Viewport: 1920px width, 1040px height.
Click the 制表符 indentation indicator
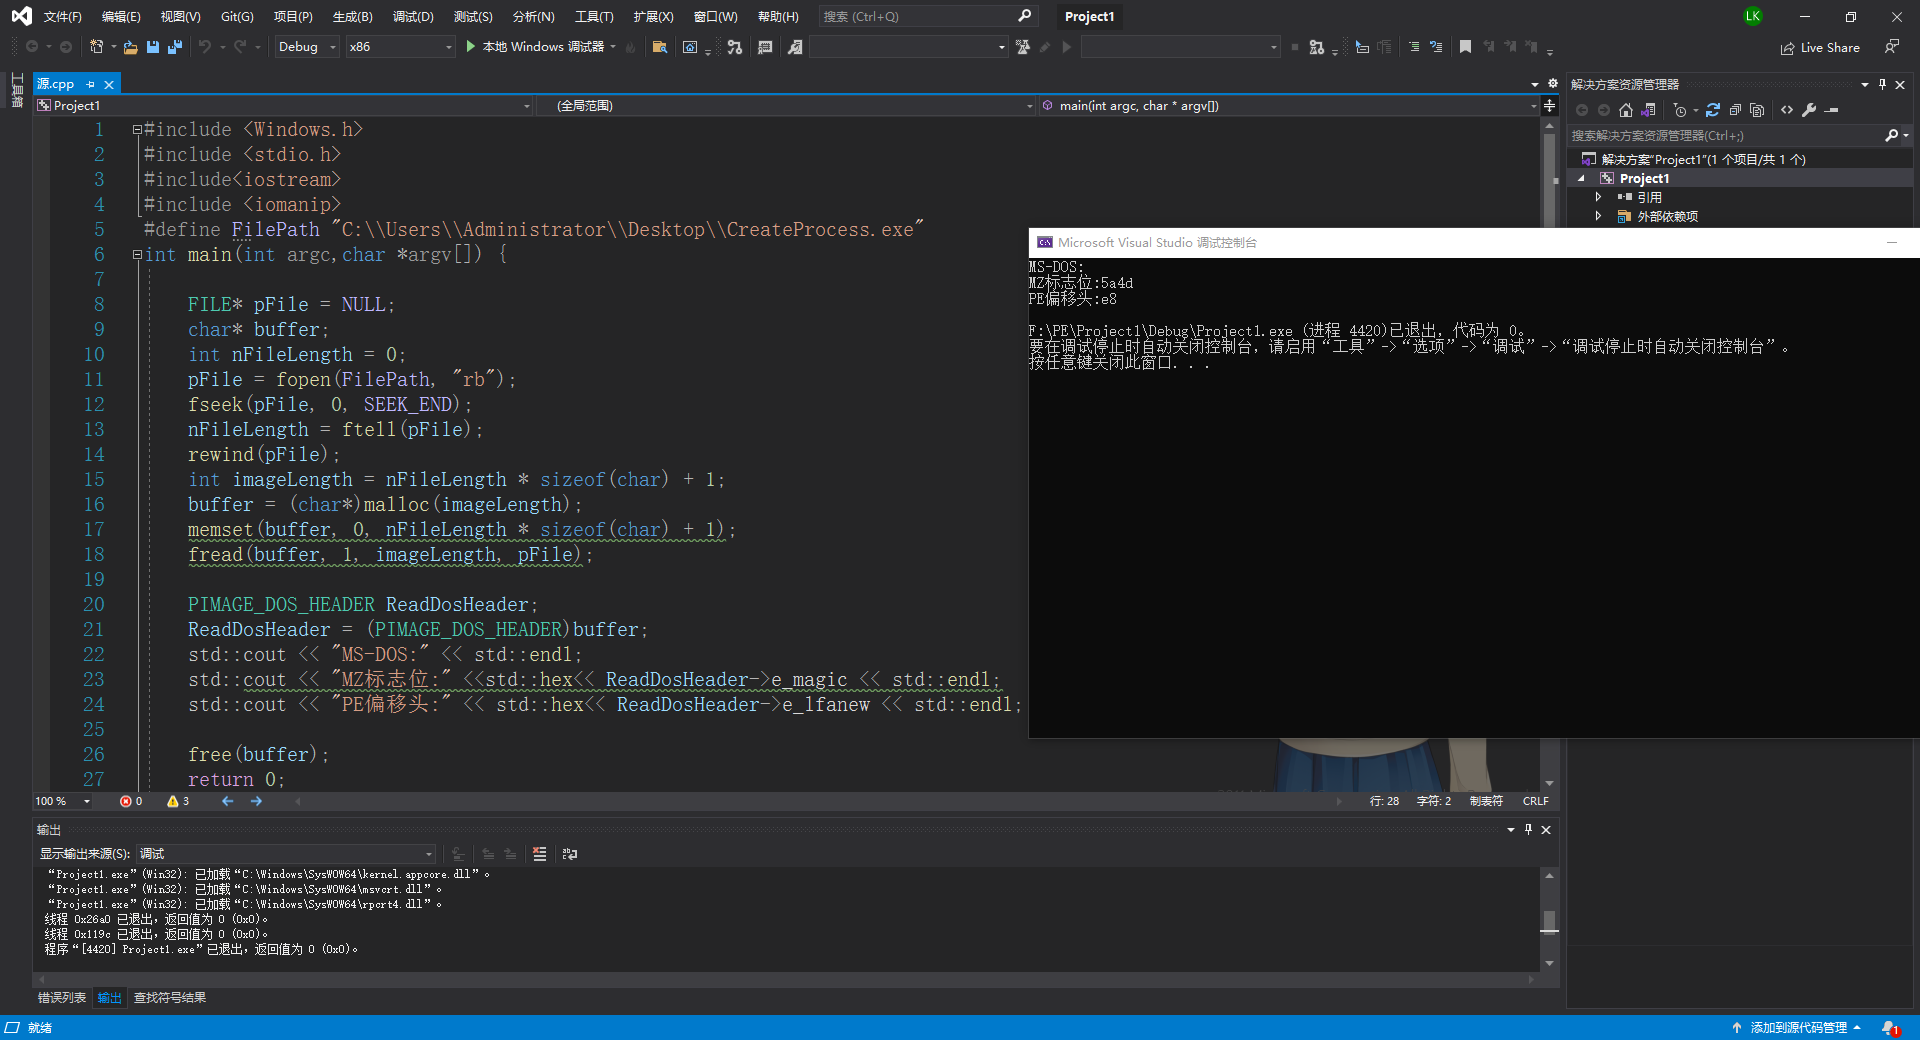click(1486, 801)
